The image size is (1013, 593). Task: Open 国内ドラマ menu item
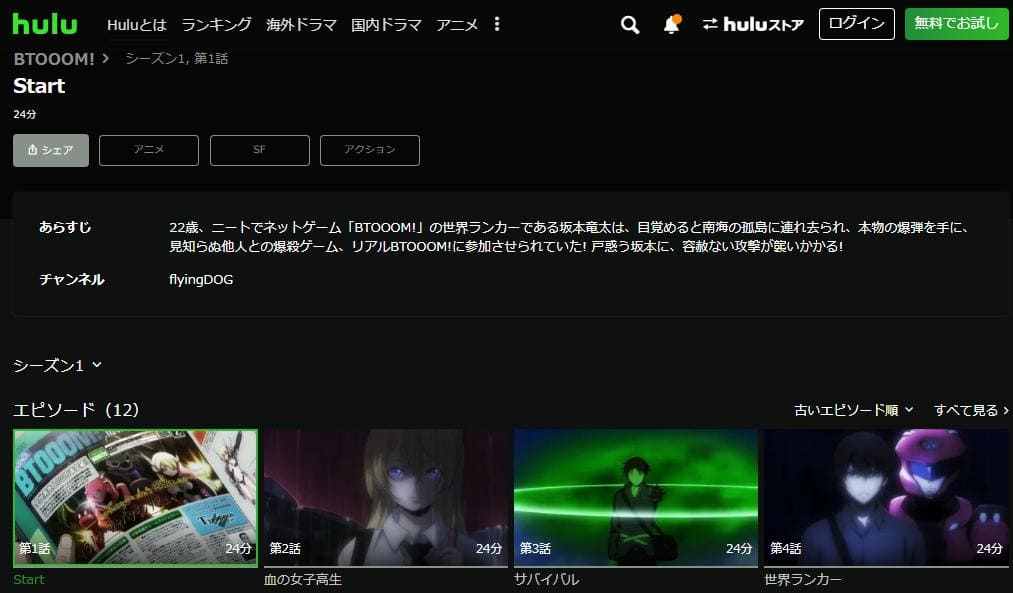(386, 25)
